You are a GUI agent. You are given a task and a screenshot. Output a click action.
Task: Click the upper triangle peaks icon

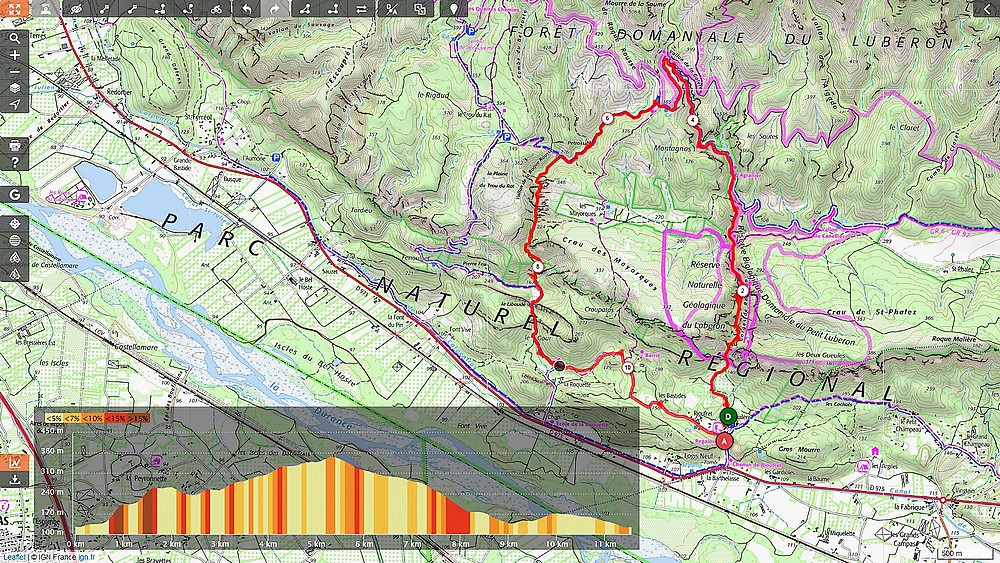pos(14,257)
